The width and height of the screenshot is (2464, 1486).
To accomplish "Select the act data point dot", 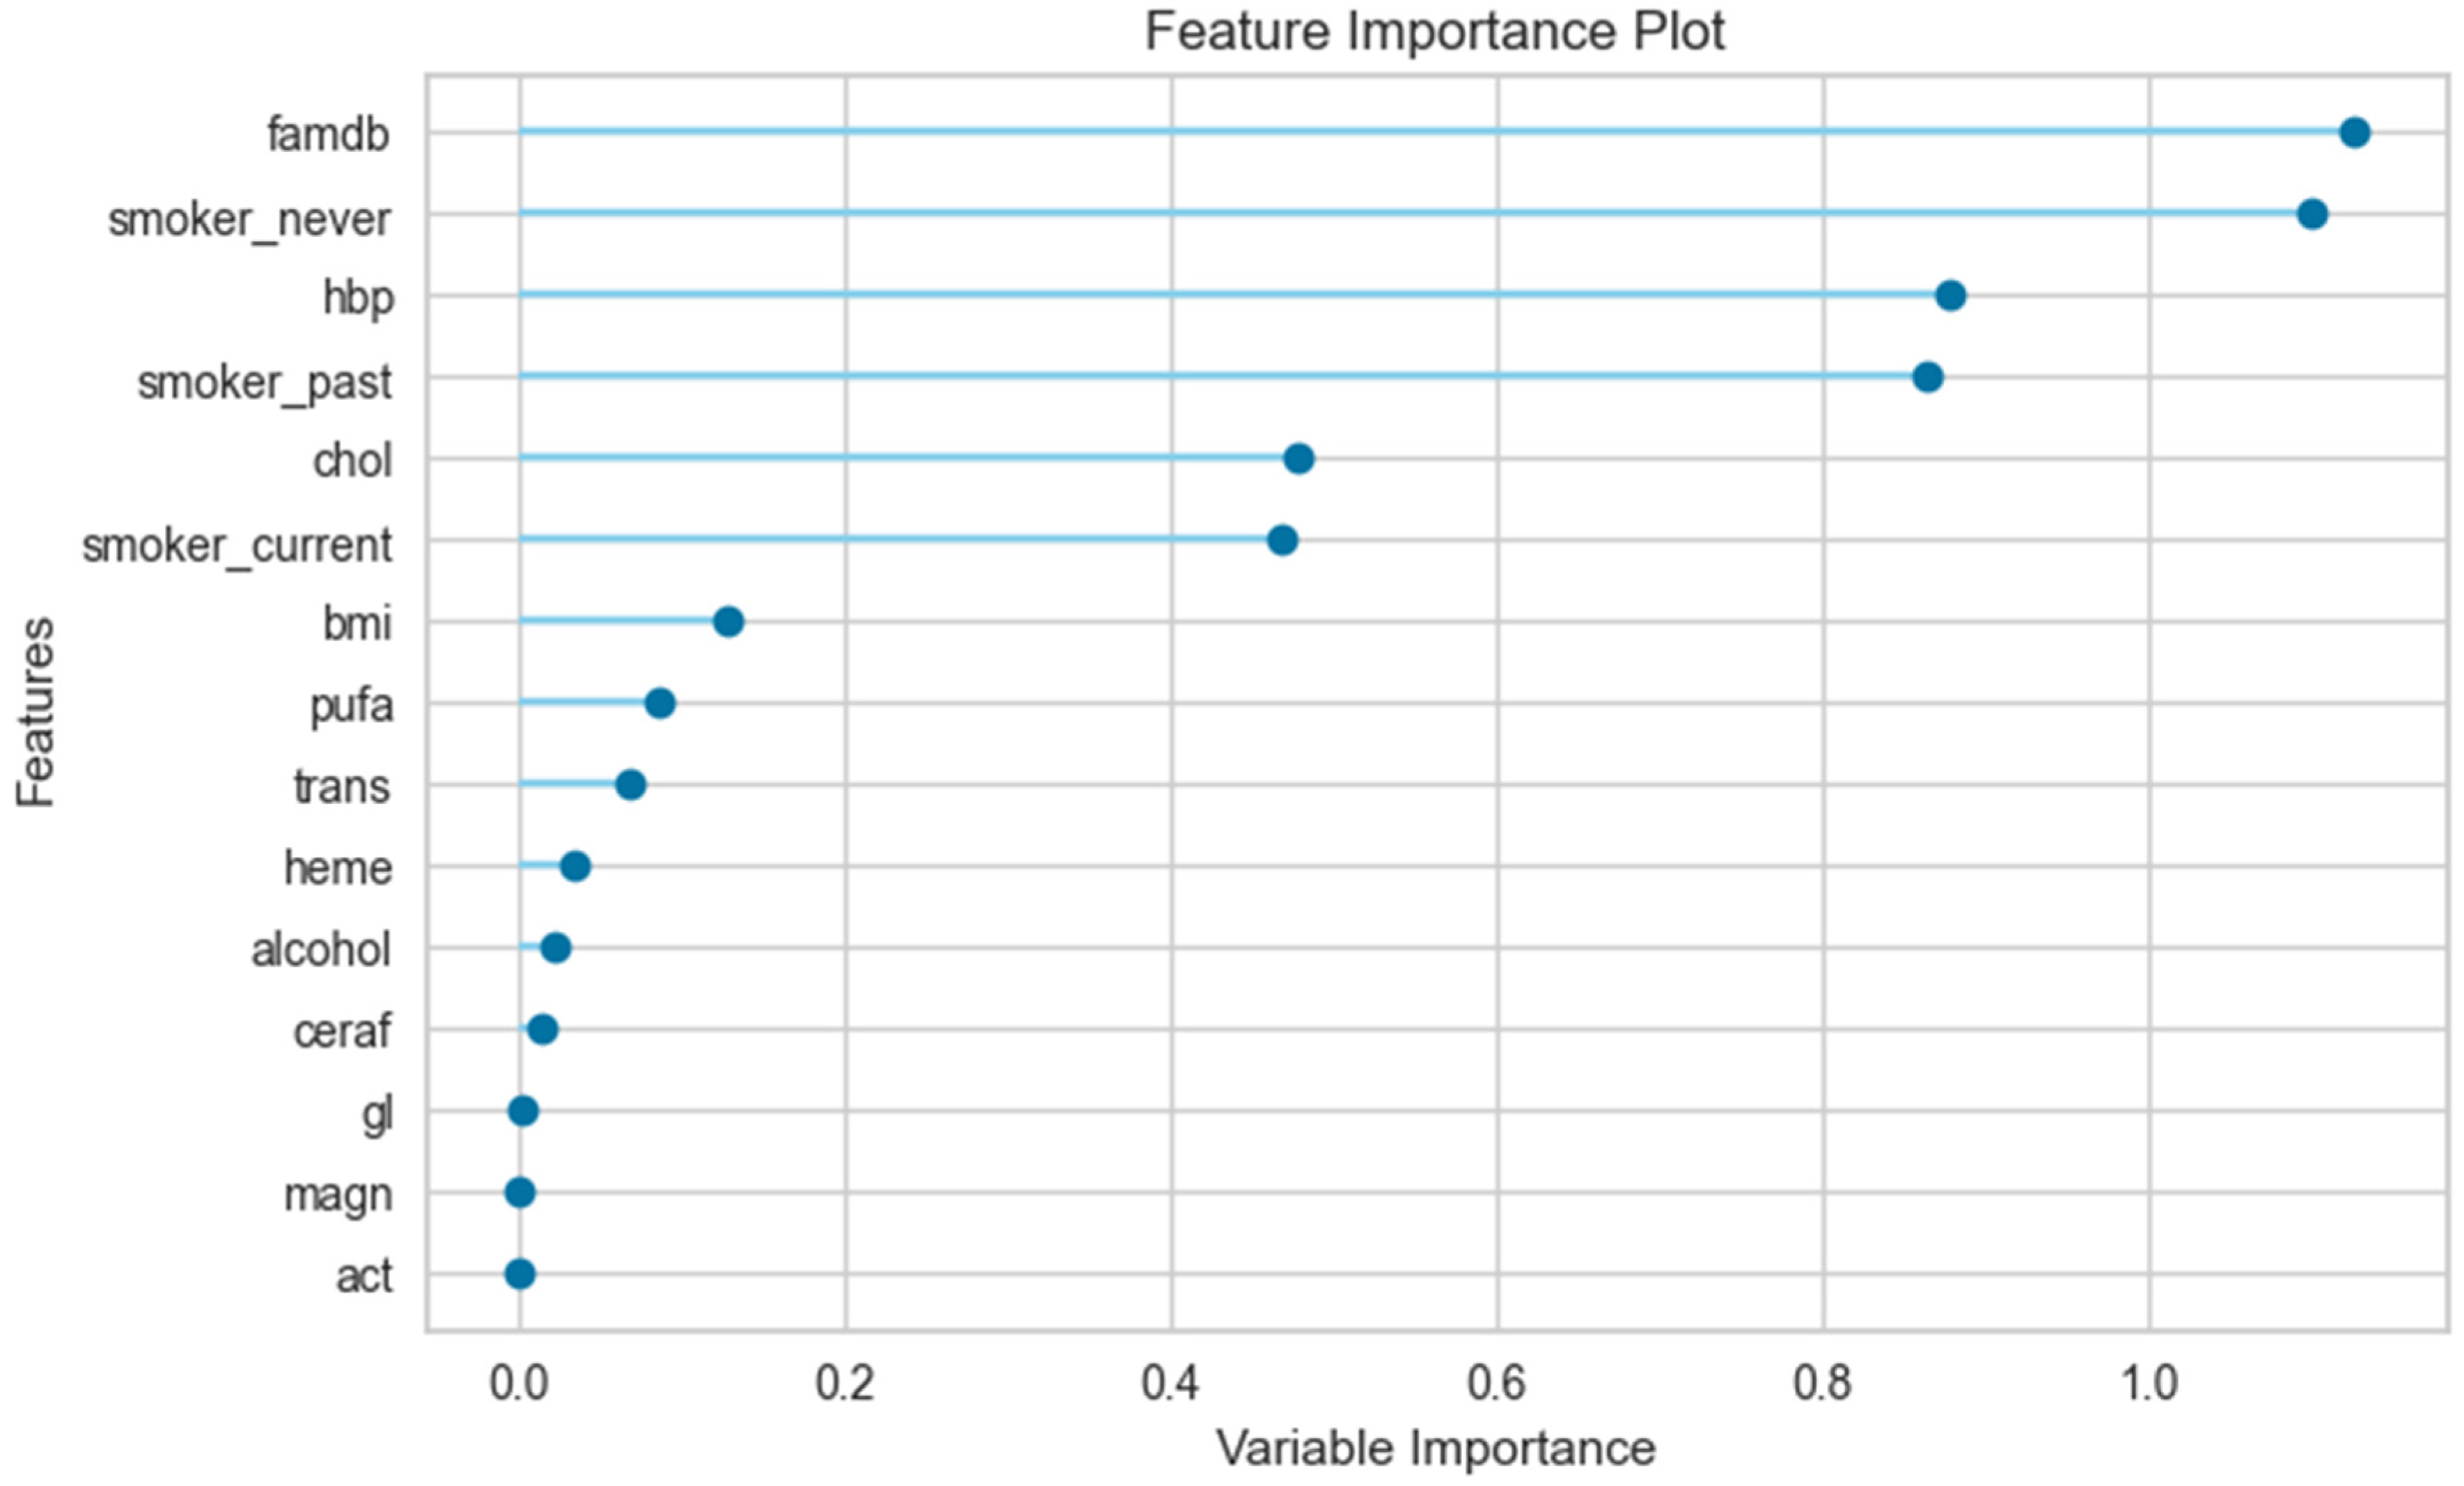I will click(x=520, y=1274).
